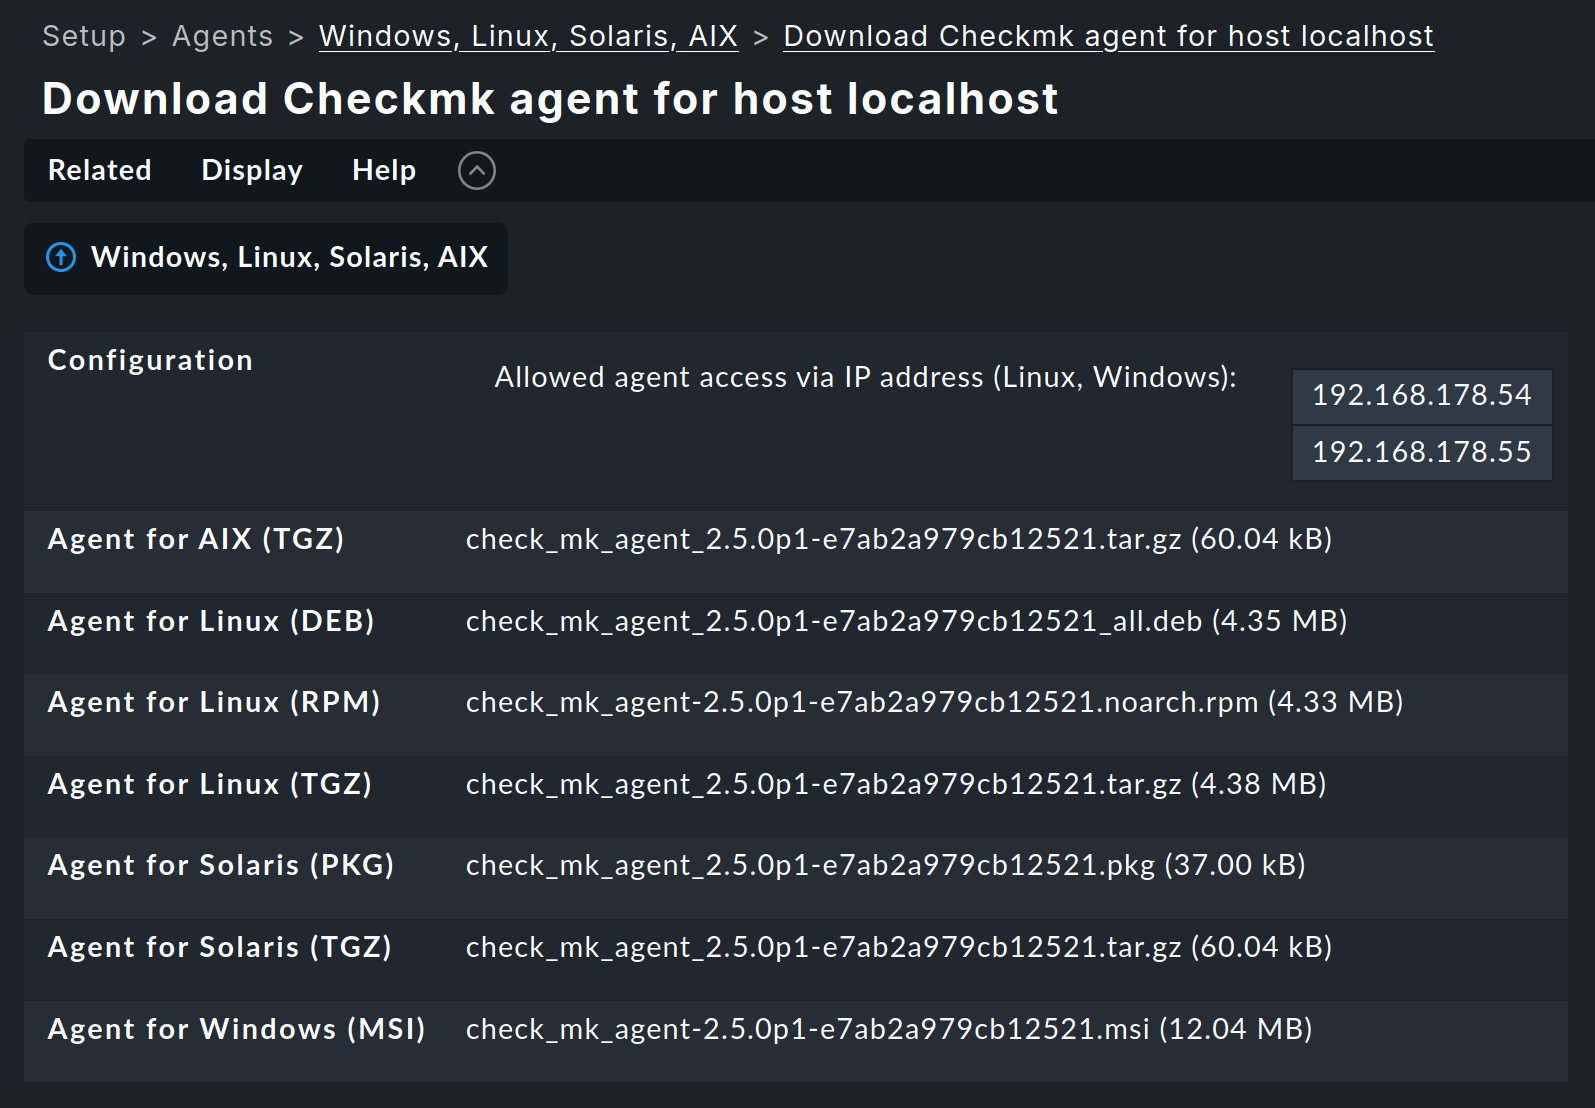
Task: Collapse the menu bar using the chevron icon
Action: [477, 171]
